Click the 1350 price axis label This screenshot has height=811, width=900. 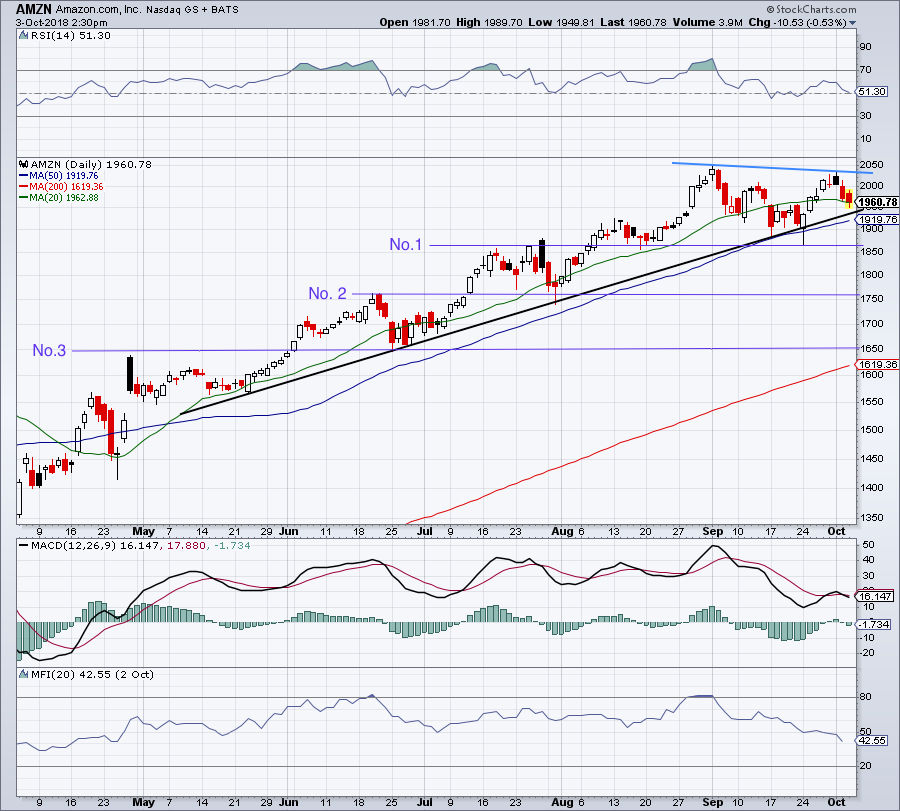pyautogui.click(x=871, y=517)
